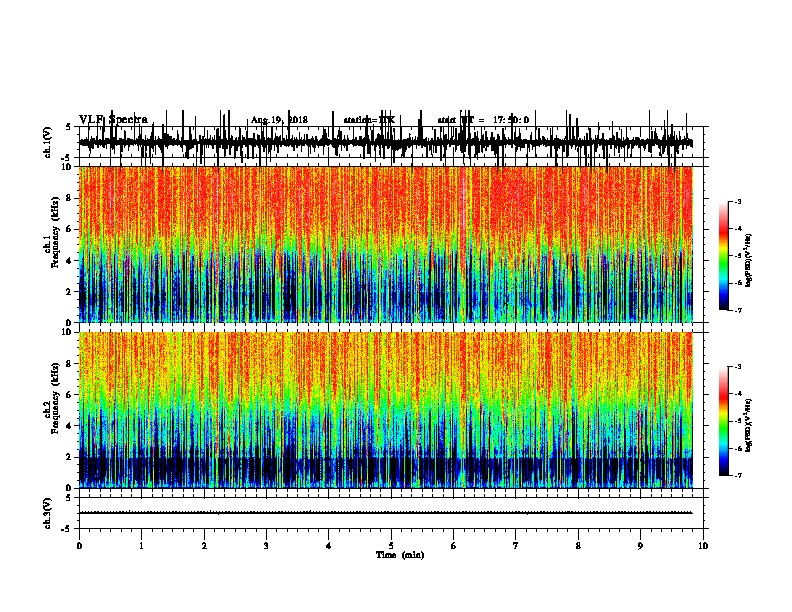Image resolution: width=792 pixels, height=612 pixels.
Task: Click the time-axis tick label '10'
Action: (x=703, y=546)
